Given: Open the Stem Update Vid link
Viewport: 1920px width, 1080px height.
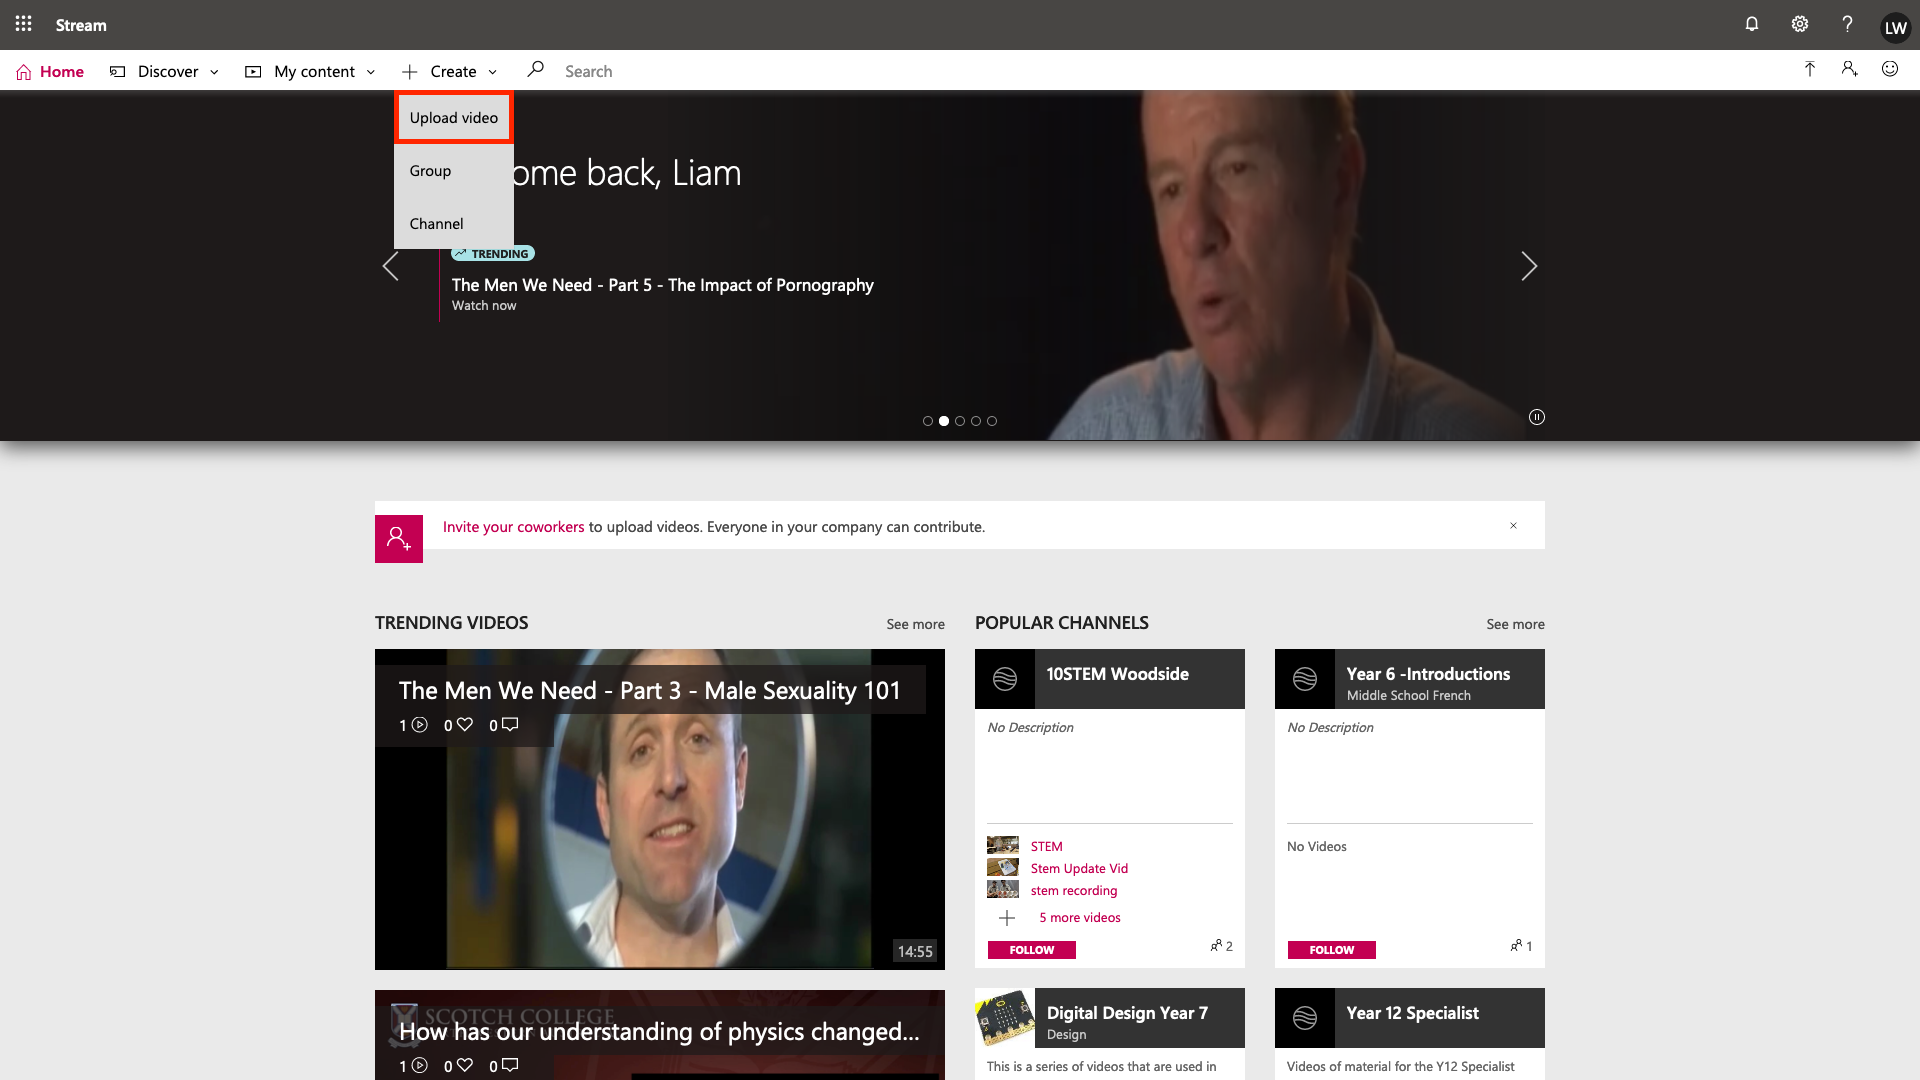Looking at the screenshot, I should [1079, 868].
